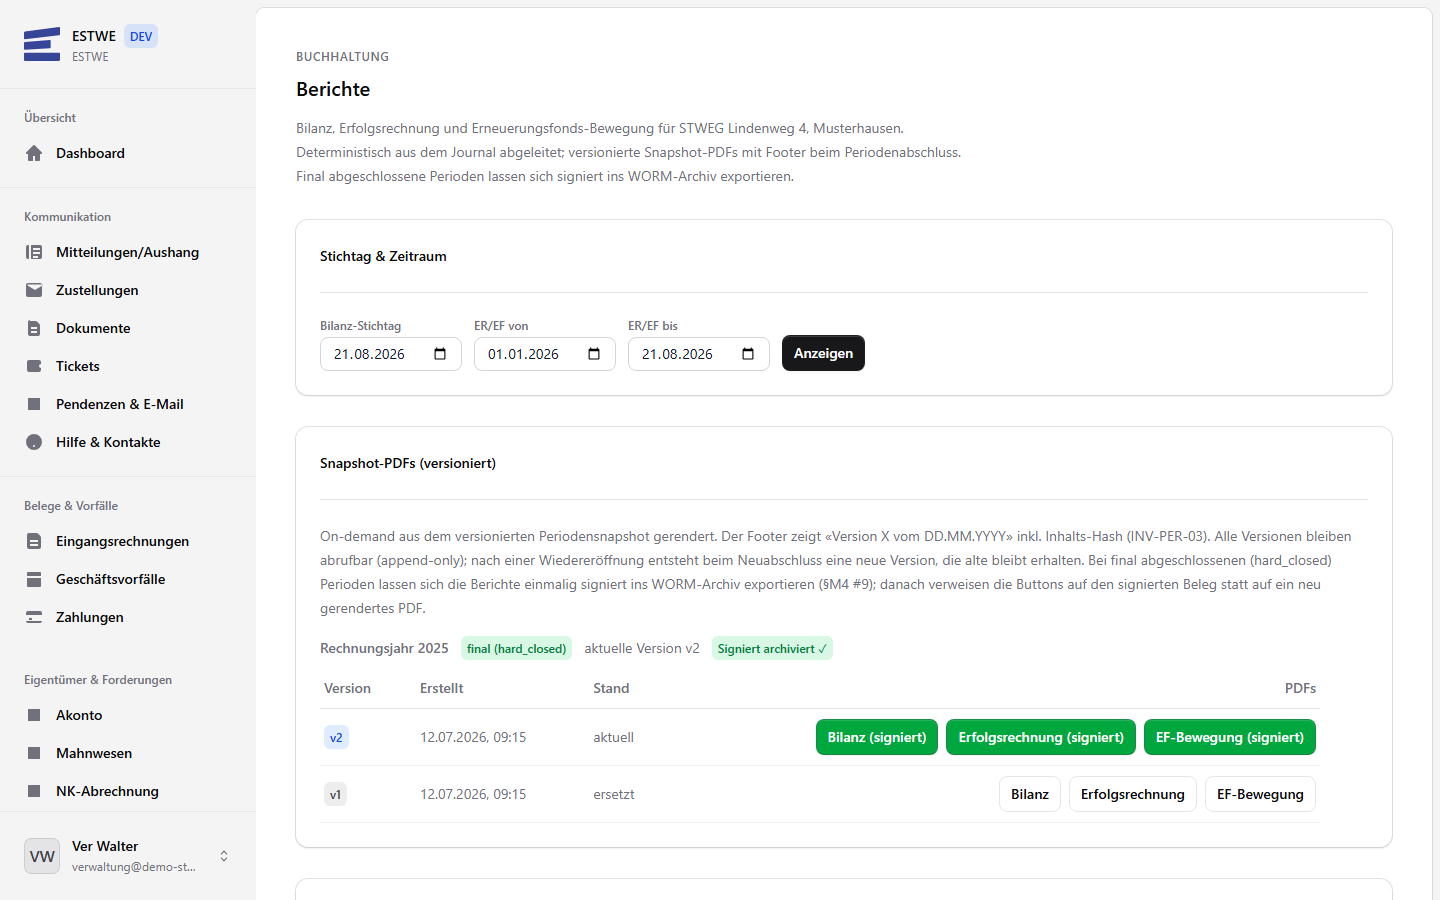Viewport: 1440px width, 900px height.
Task: Open the Dashboard page
Action: (128, 153)
